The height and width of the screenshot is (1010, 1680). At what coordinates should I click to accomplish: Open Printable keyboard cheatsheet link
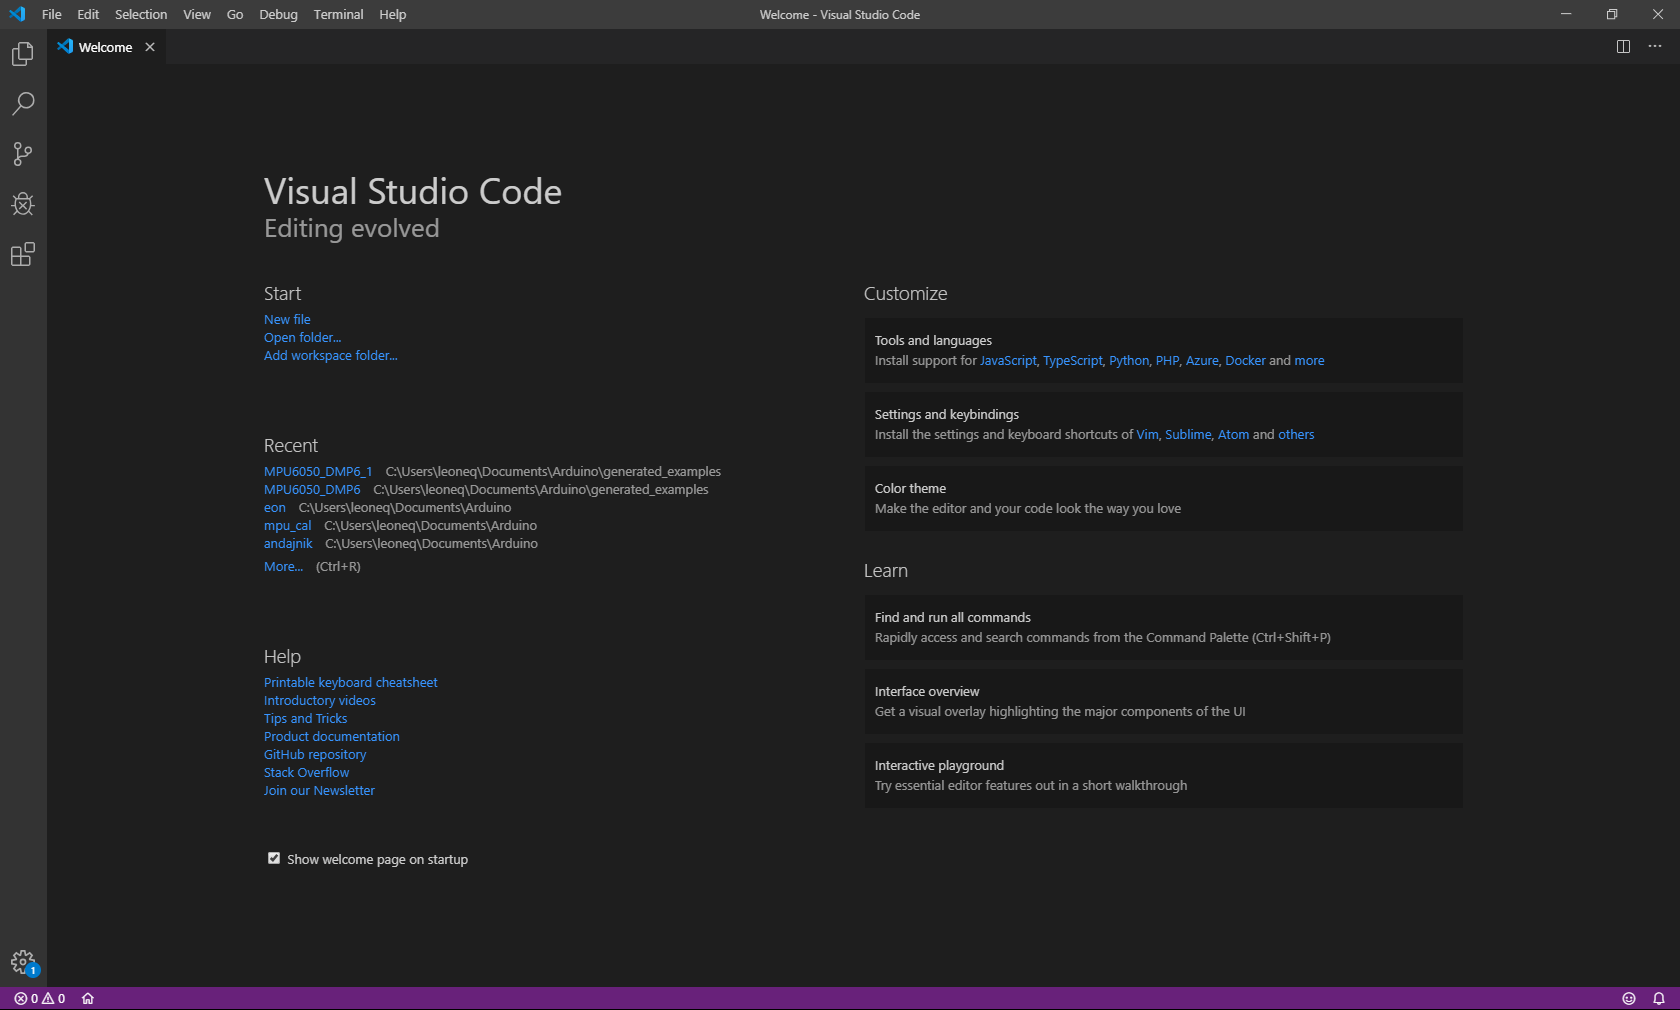tap(351, 682)
